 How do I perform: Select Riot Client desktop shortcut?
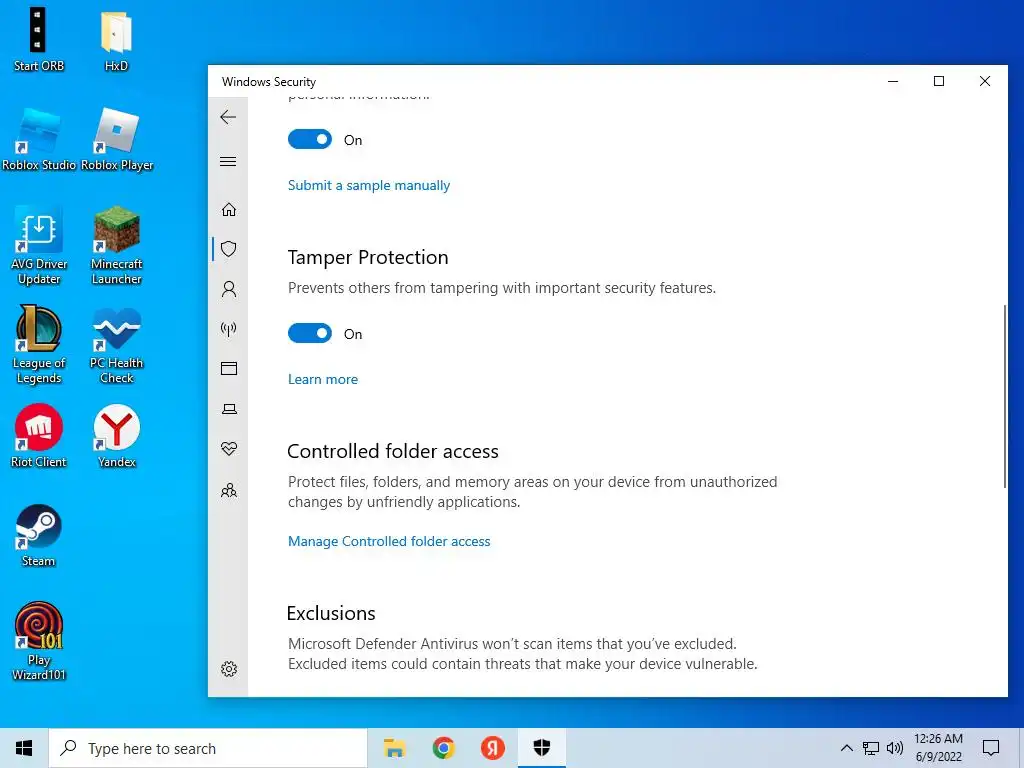point(39,436)
